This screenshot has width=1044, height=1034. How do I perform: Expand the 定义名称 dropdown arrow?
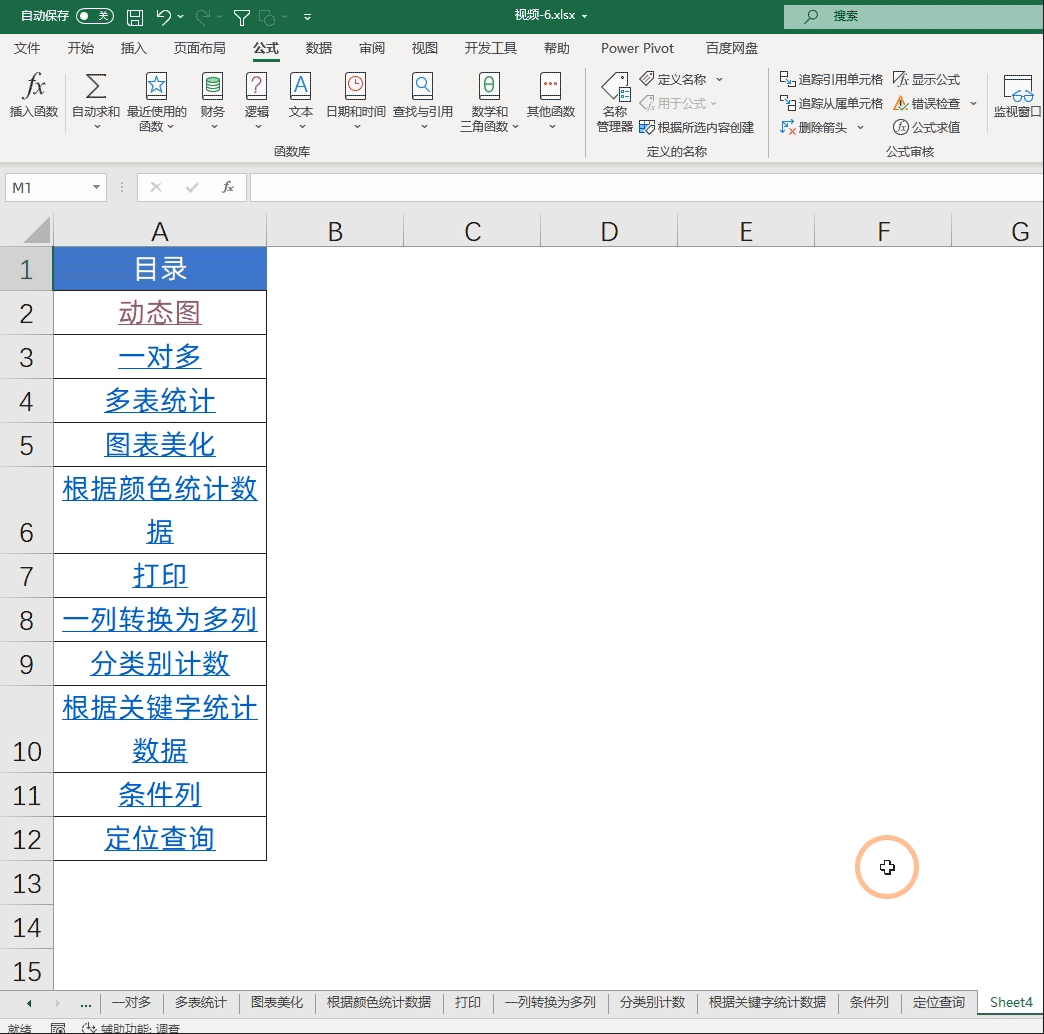point(719,80)
